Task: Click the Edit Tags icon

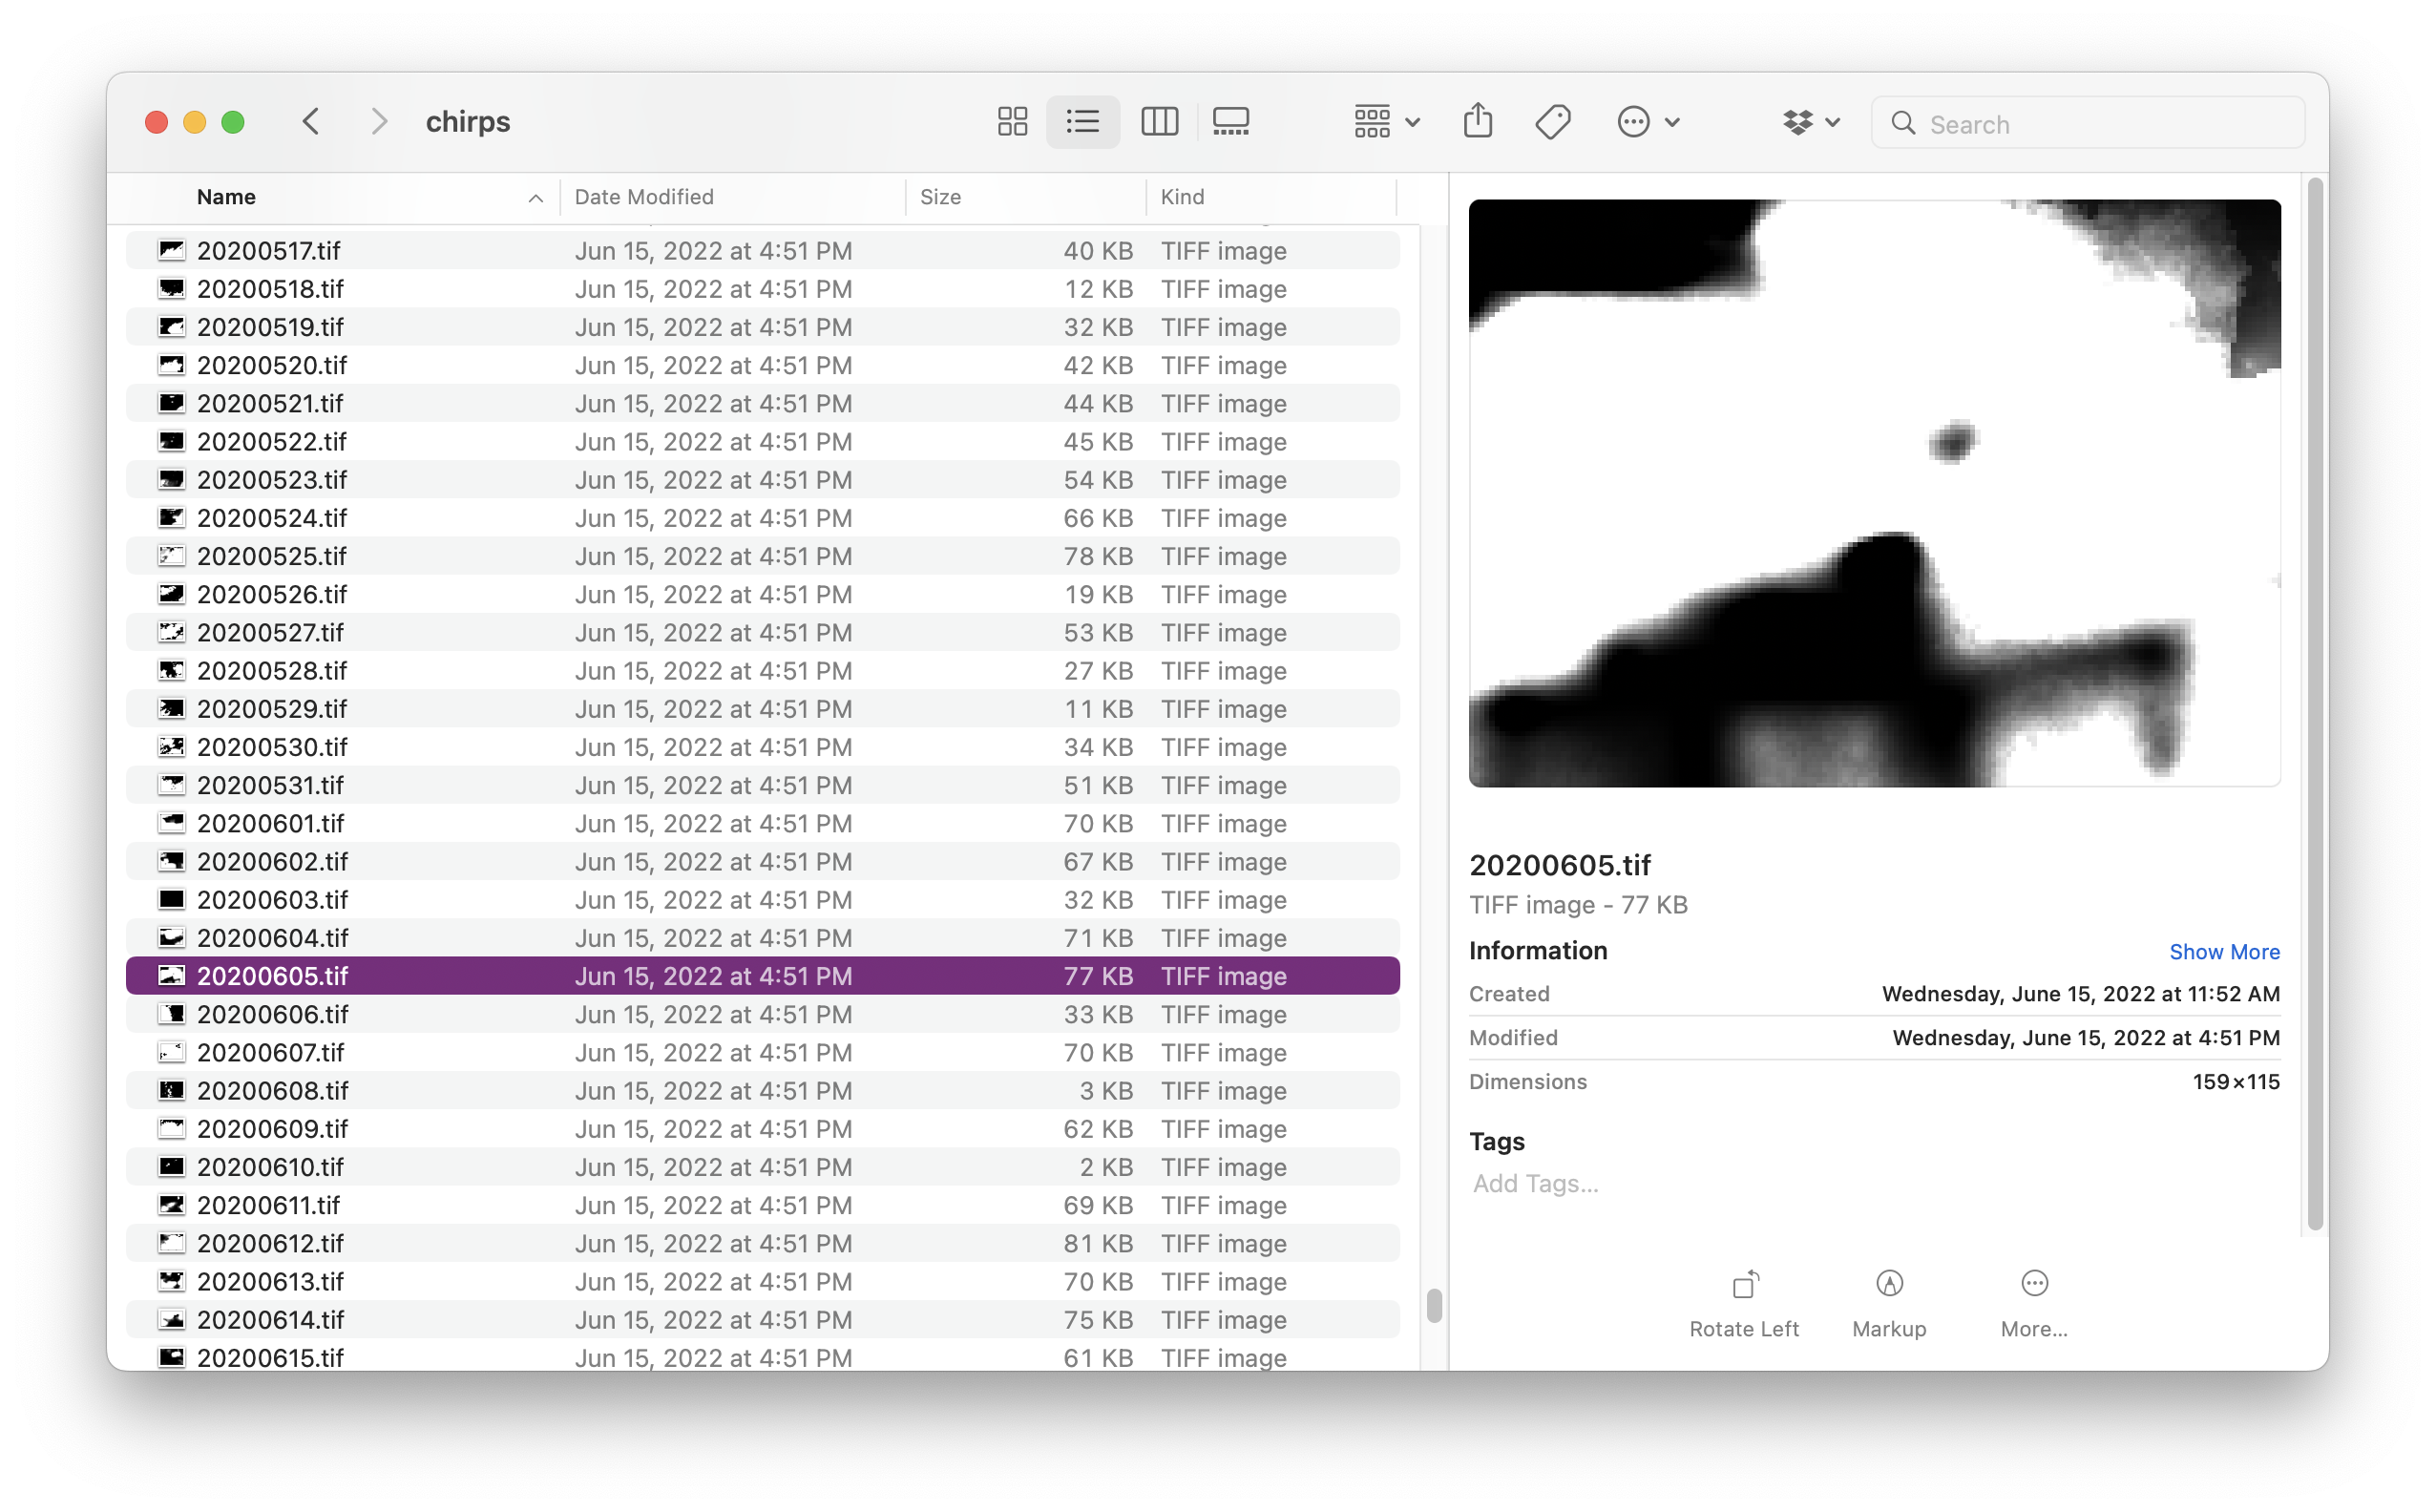Action: coord(1552,122)
